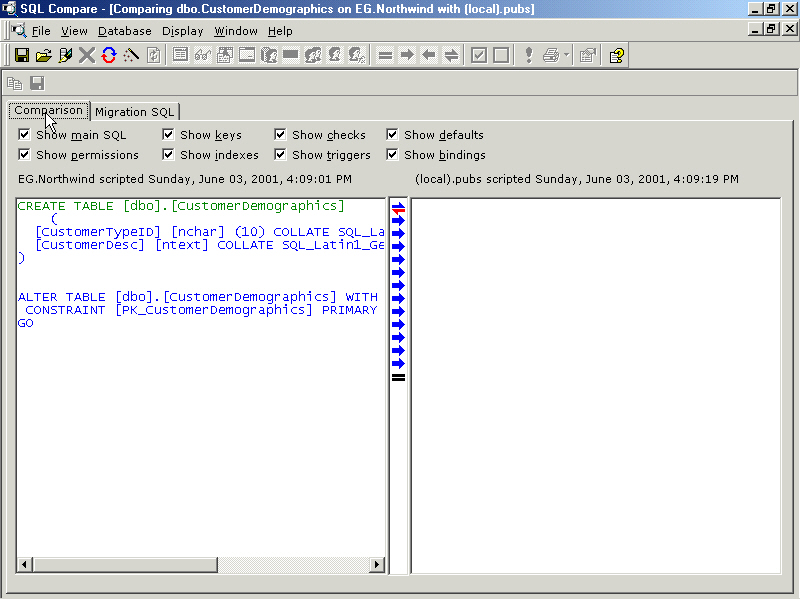The width and height of the screenshot is (800, 600).
Task: Click the eyeglasses view icon
Action: click(x=203, y=55)
